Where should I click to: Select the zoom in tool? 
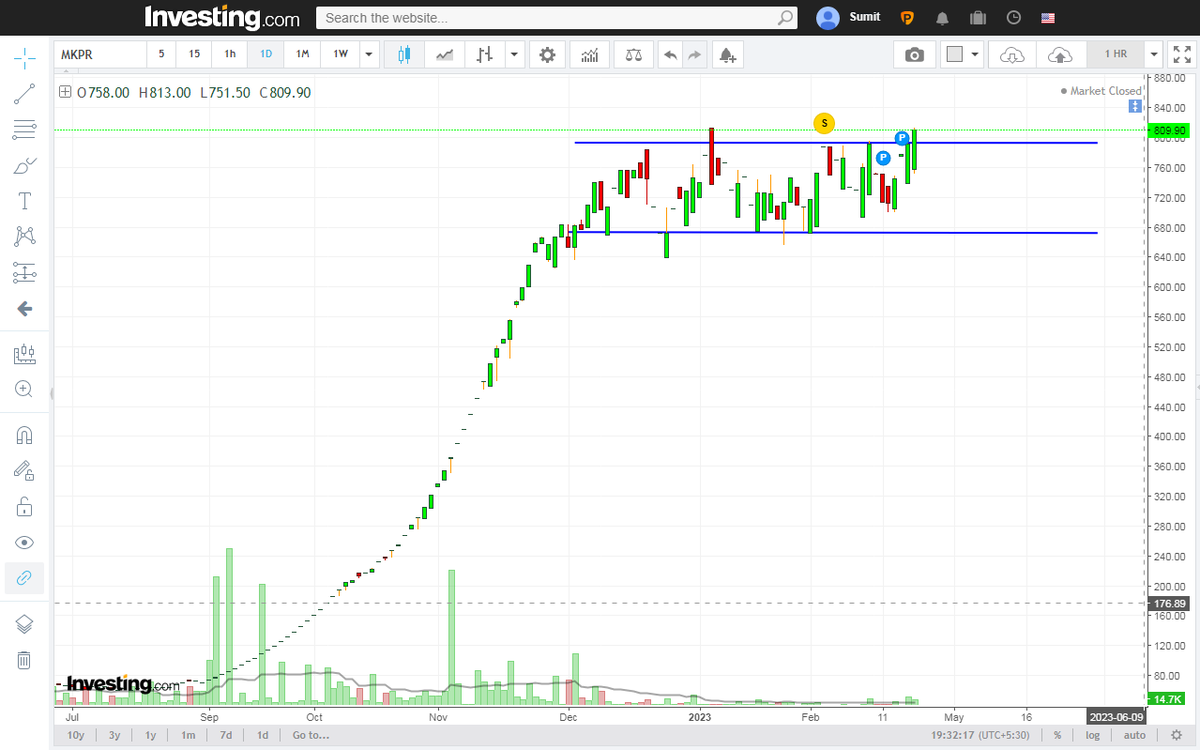(x=24, y=389)
